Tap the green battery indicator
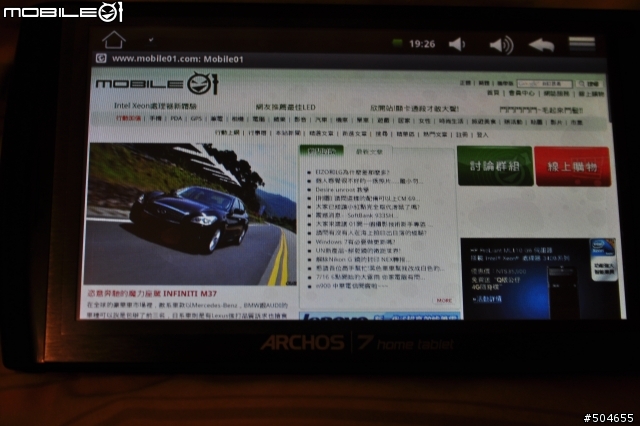This screenshot has width=640, height=426. click(x=397, y=42)
